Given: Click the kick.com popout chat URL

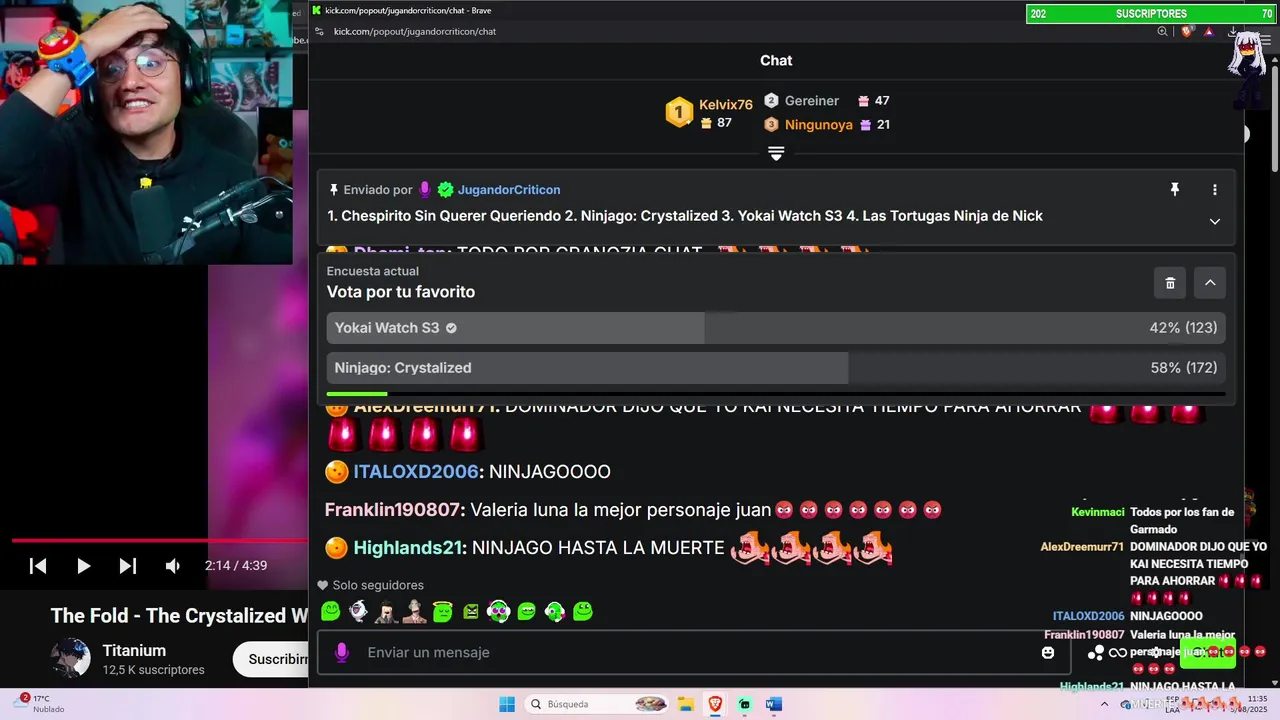Looking at the screenshot, I should pos(415,31).
